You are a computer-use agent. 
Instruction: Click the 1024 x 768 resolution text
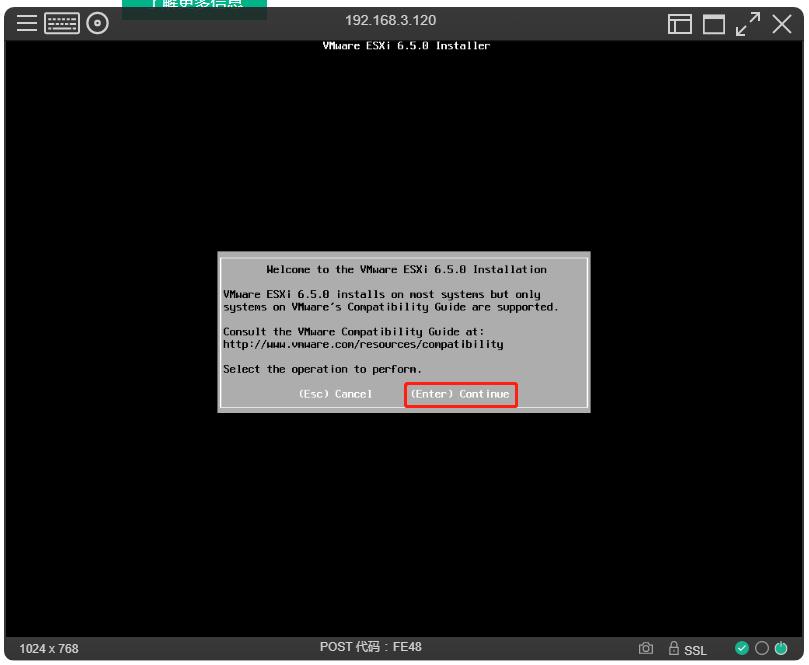coord(49,648)
